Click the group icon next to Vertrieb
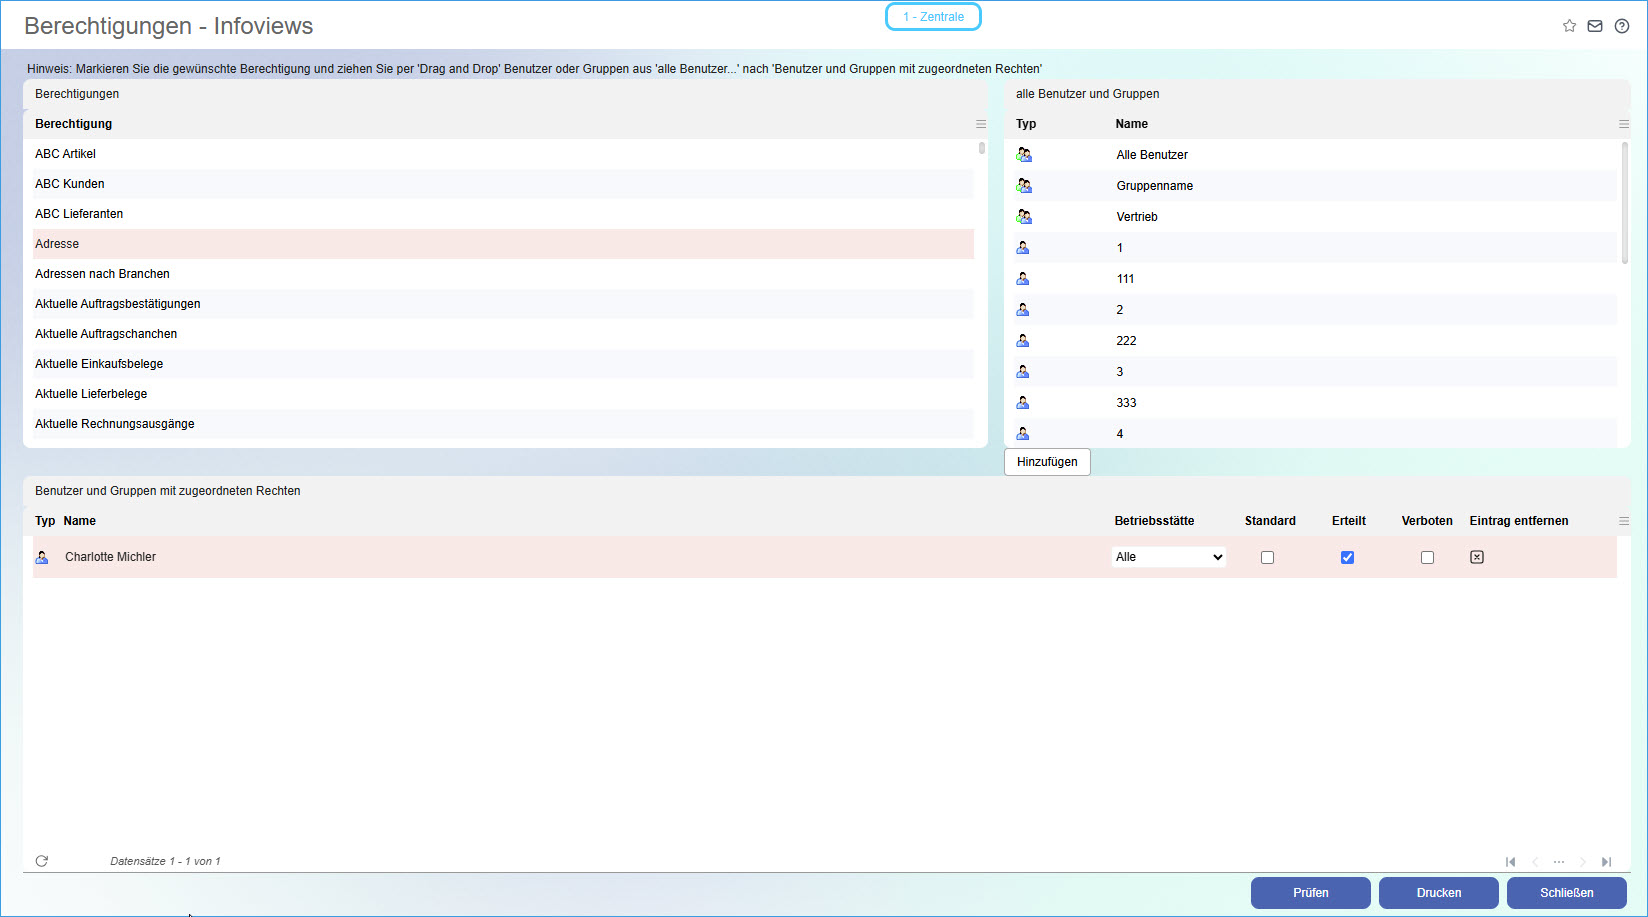Viewport: 1648px width, 917px height. tap(1023, 216)
